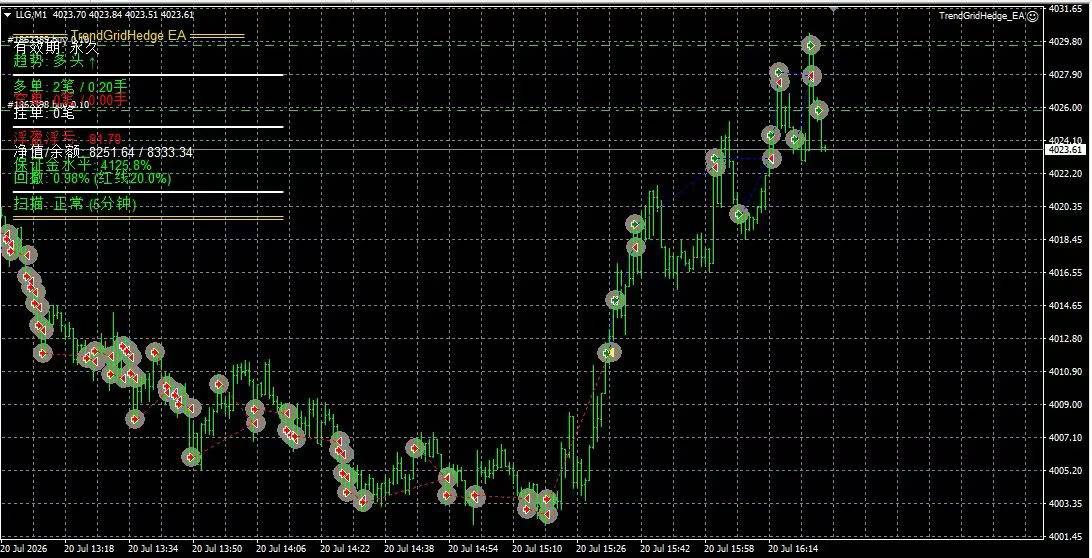This screenshot has height=558, width=1092.
Task: Click the 4016.55 price scale label
Action: 1066,273
